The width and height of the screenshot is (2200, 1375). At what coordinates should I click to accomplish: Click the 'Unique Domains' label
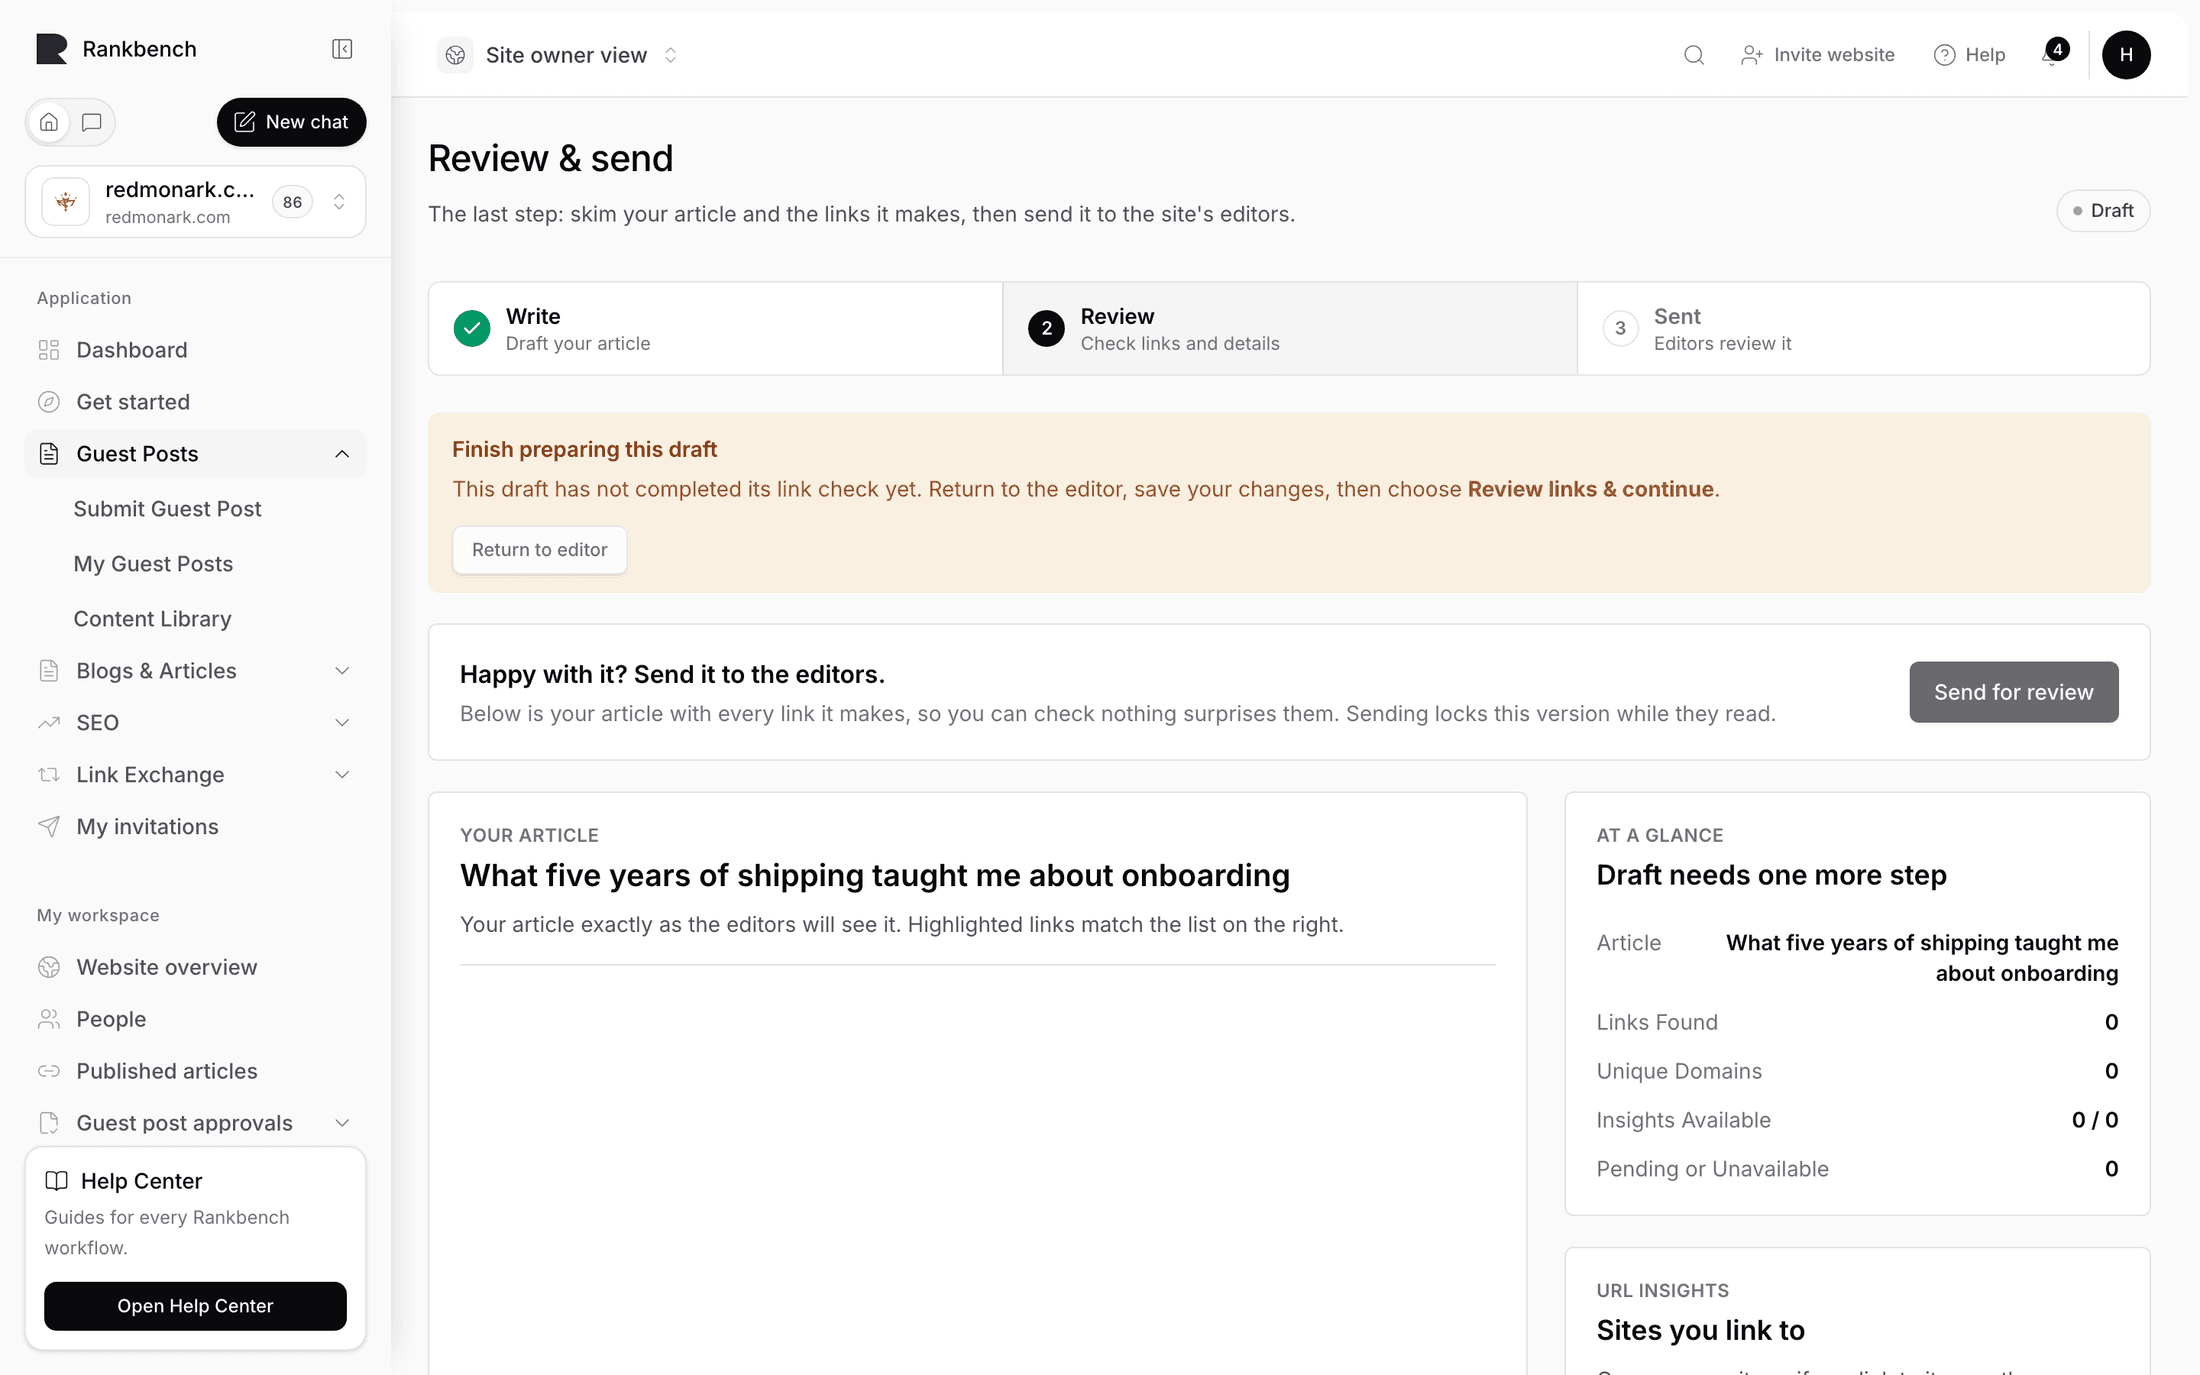coord(1679,1071)
